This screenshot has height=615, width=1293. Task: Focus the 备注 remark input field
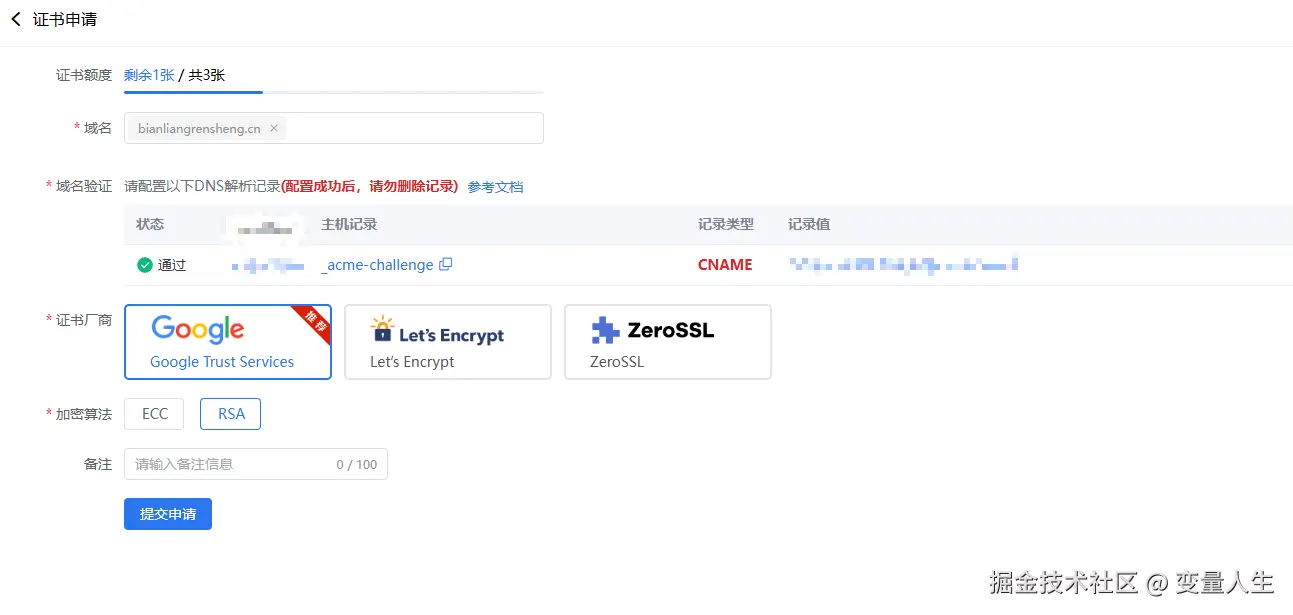256,464
